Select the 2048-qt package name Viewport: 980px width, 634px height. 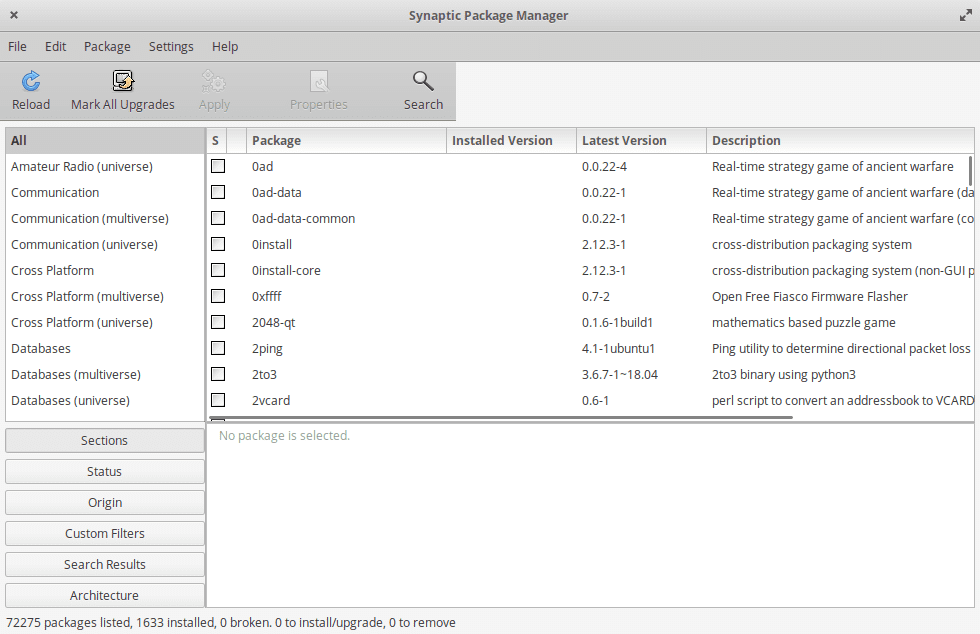[273, 323]
